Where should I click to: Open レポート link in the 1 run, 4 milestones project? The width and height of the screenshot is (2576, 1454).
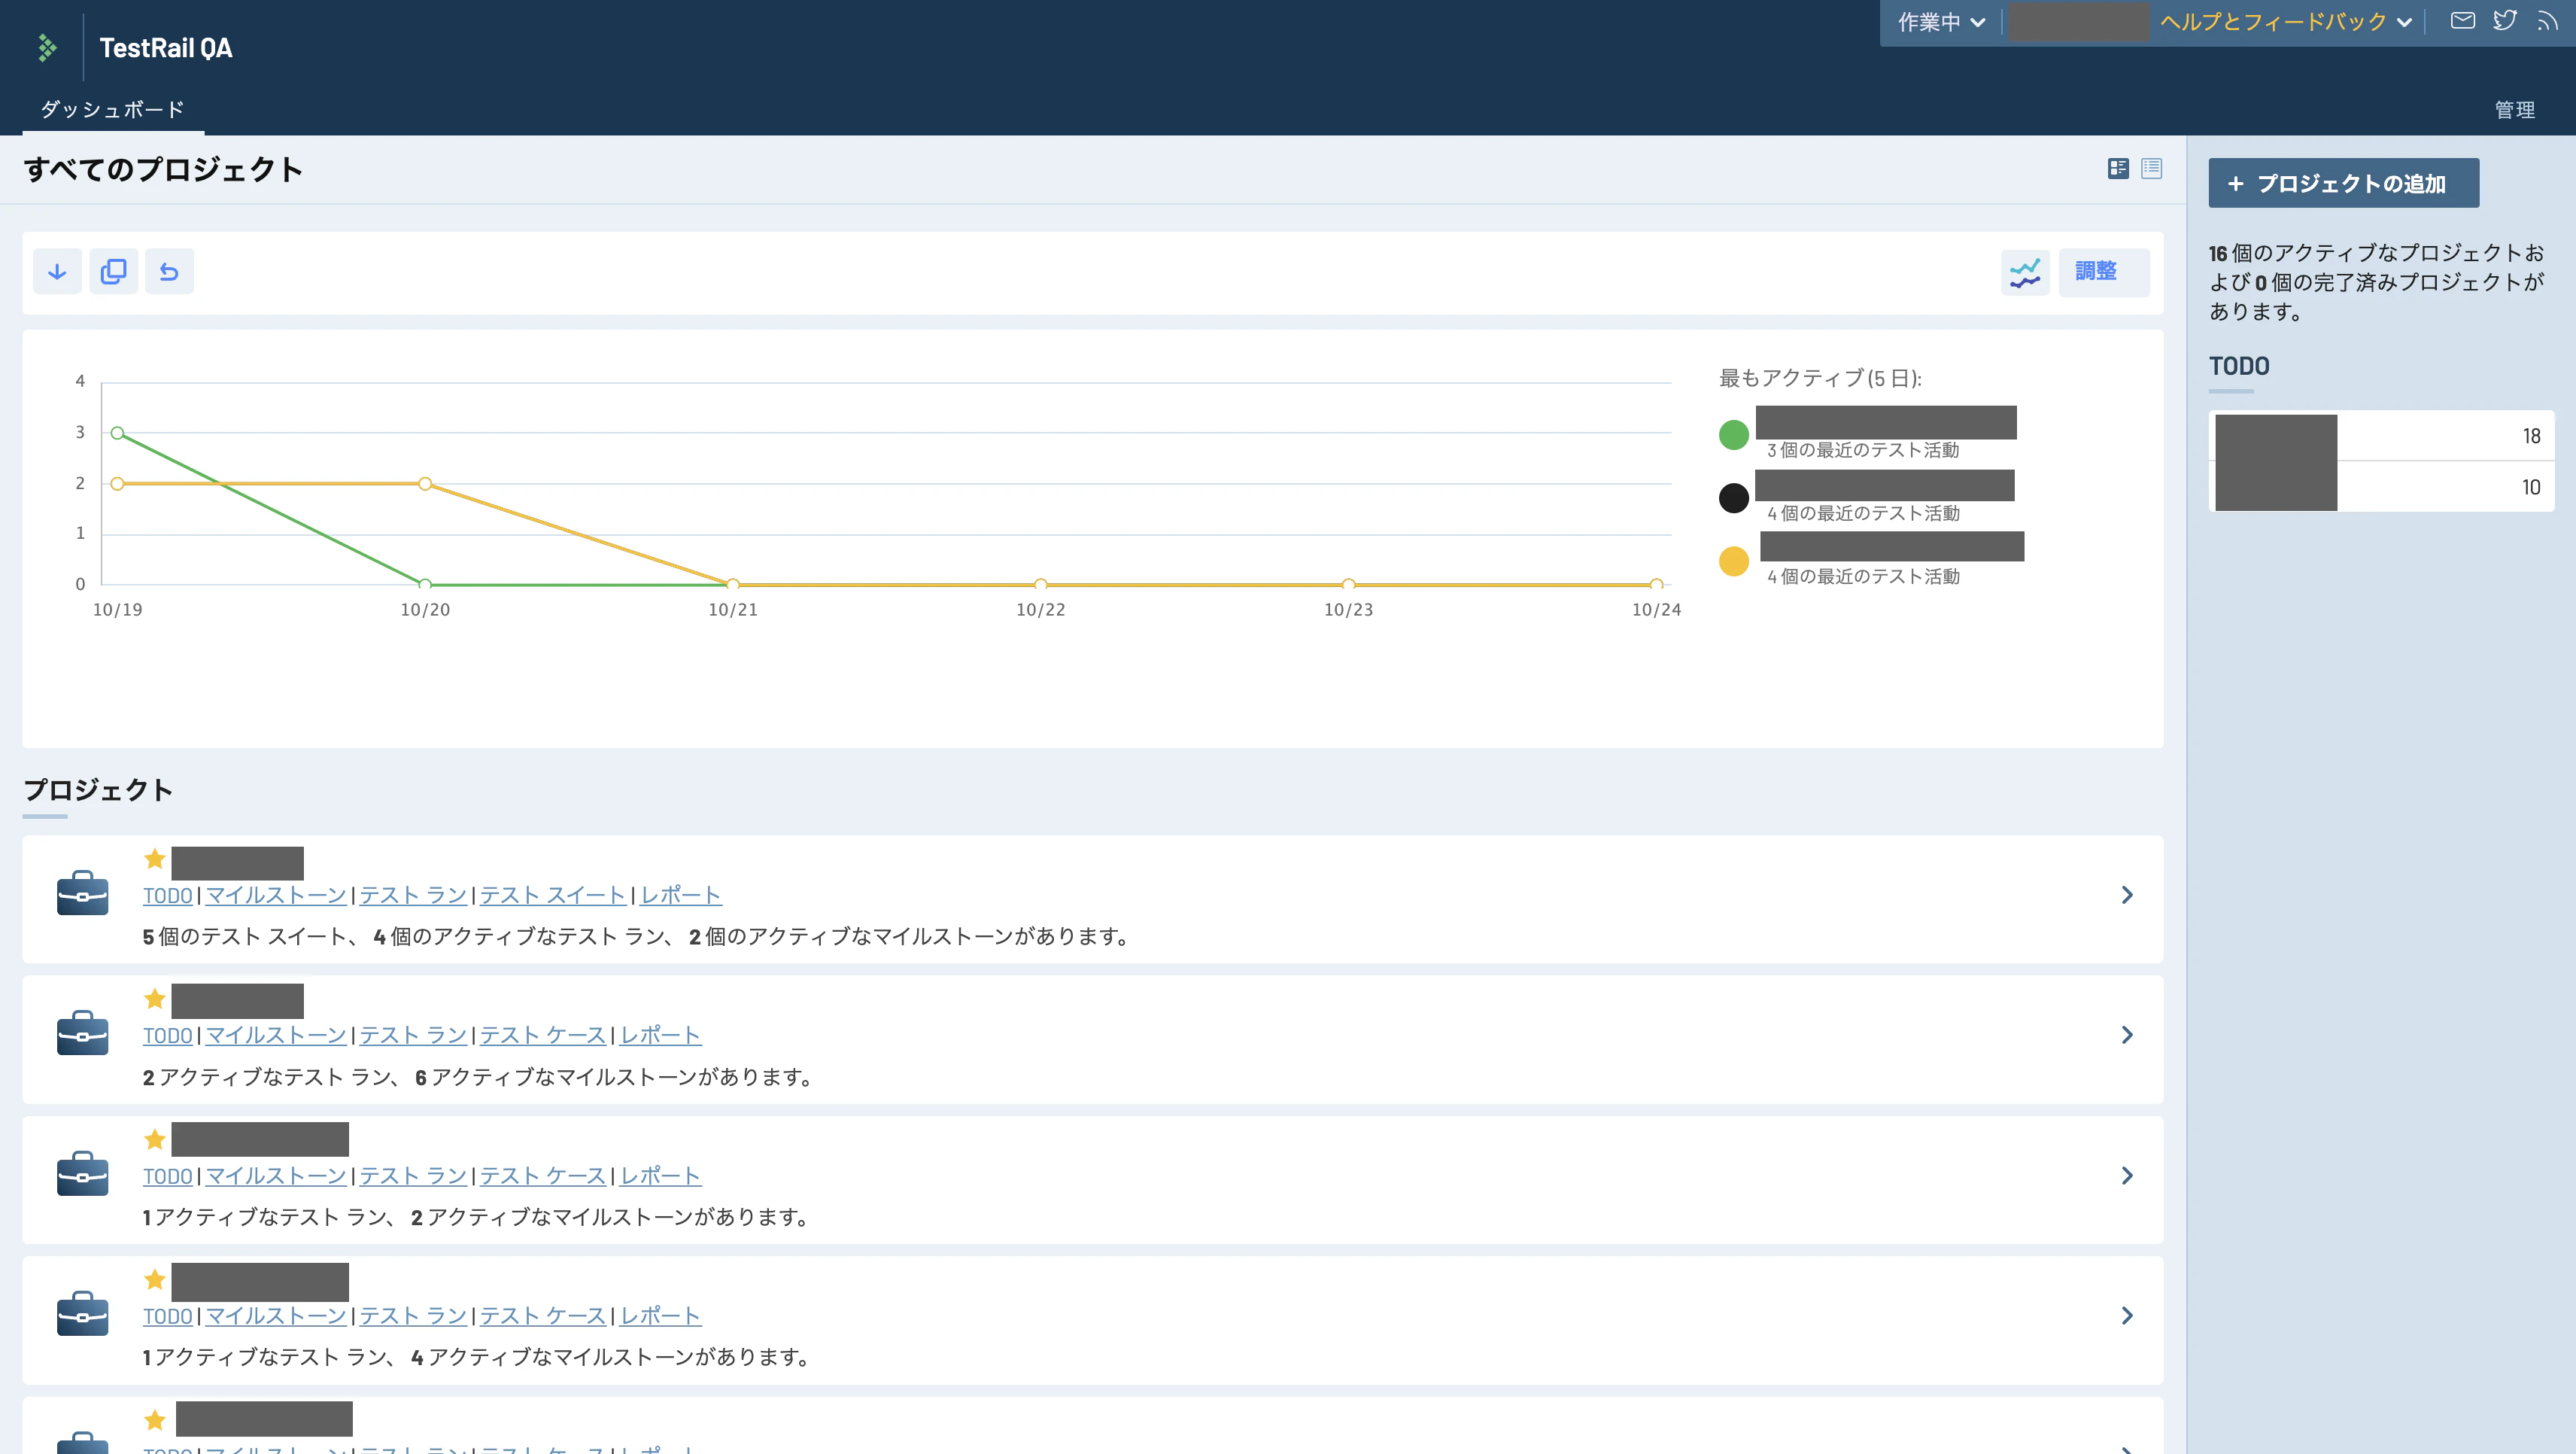pyautogui.click(x=660, y=1315)
